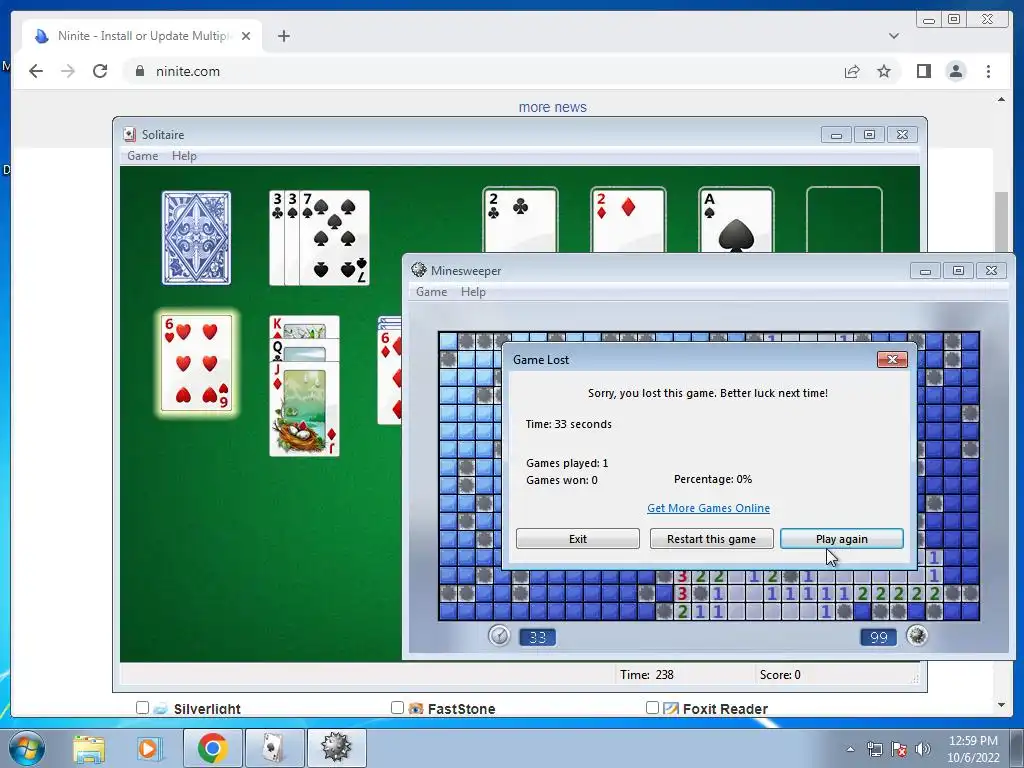
Task: Click Solitaire Score: 0 status text
Action: pyautogui.click(x=780, y=675)
